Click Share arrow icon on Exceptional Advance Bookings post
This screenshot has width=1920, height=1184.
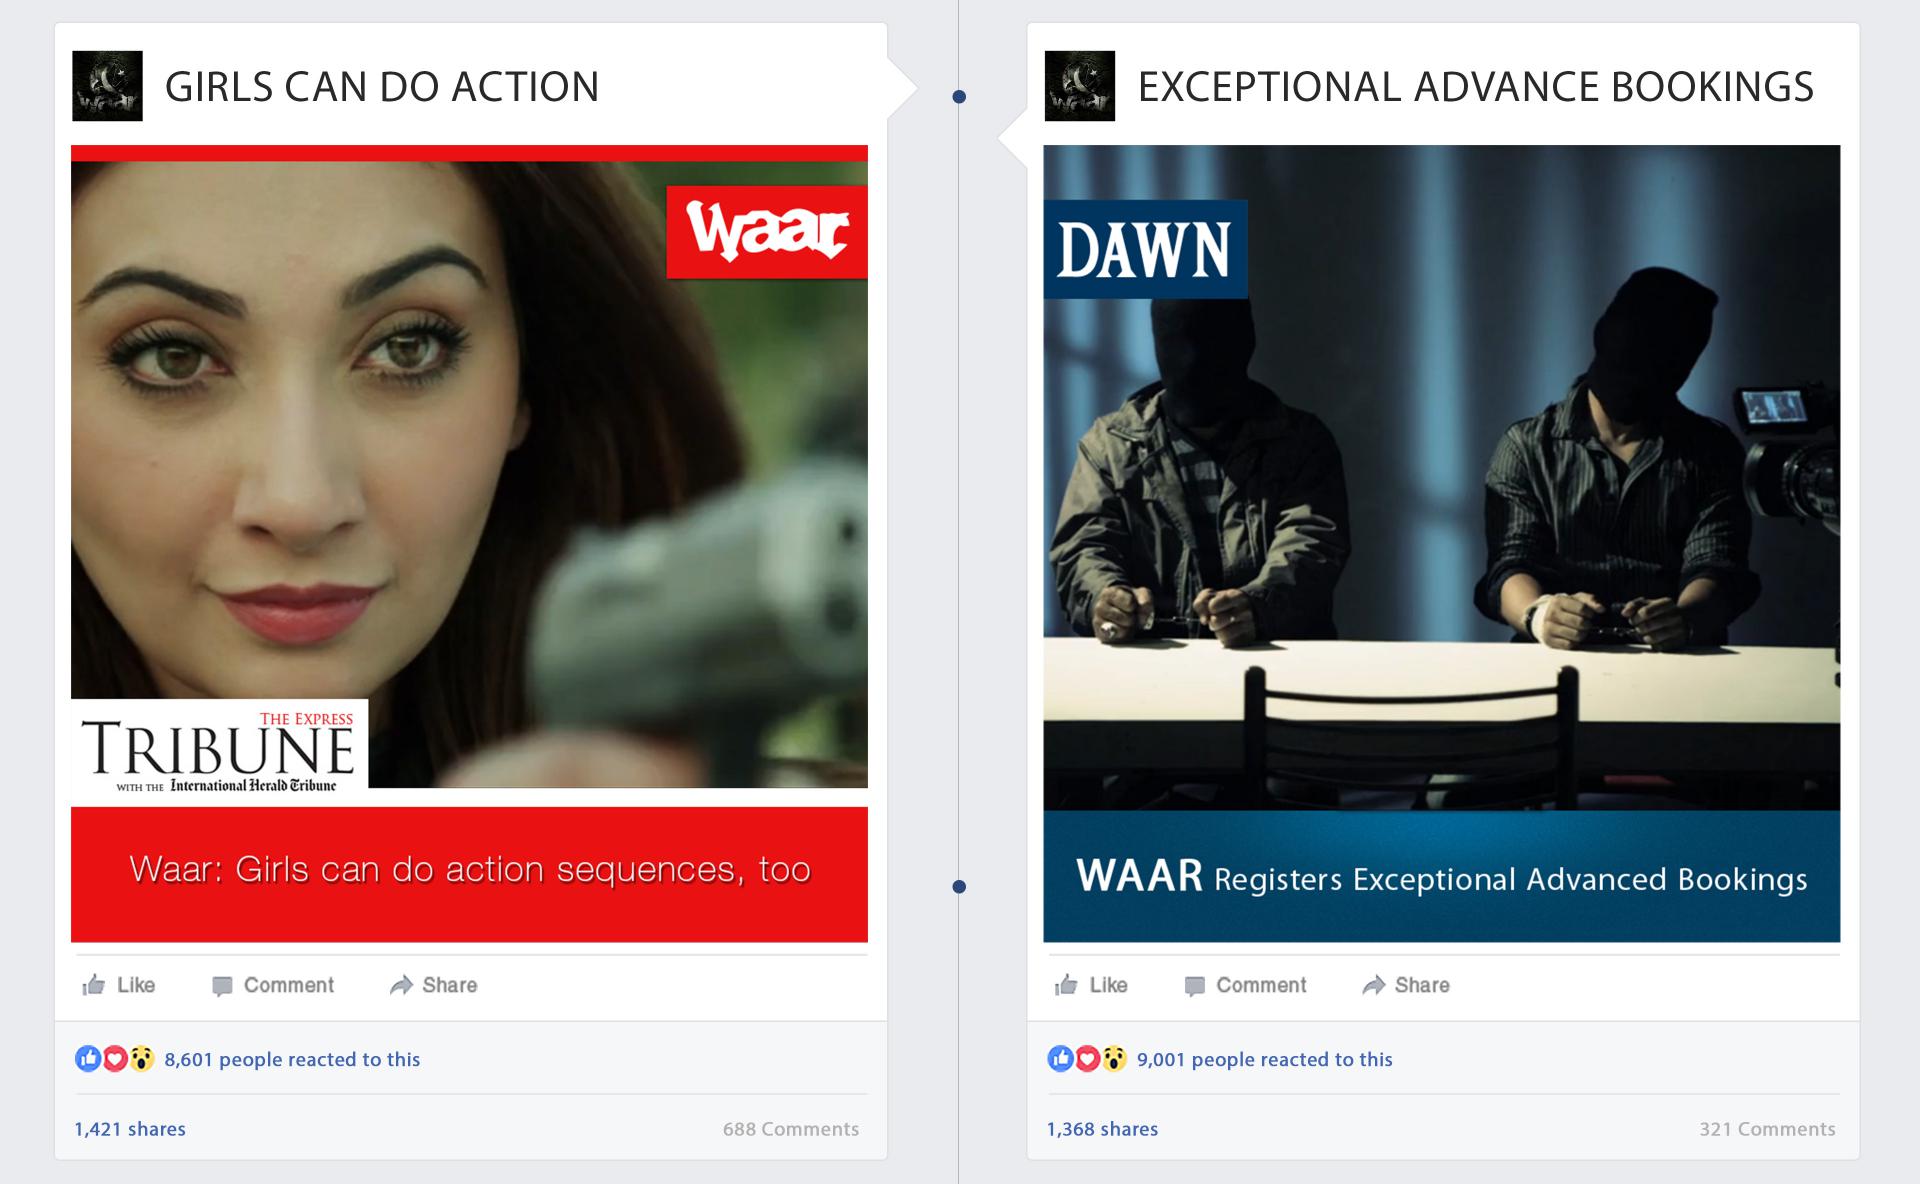pyautogui.click(x=1373, y=985)
